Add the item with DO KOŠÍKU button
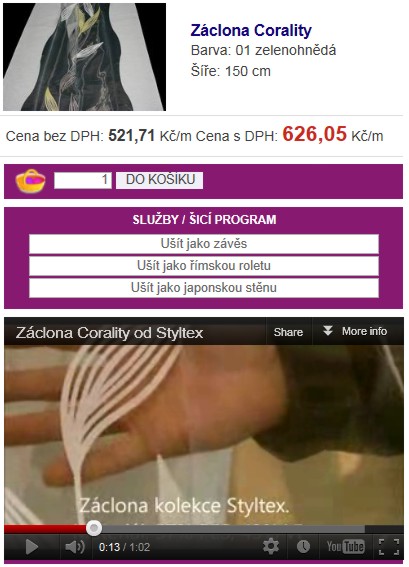 pyautogui.click(x=159, y=180)
